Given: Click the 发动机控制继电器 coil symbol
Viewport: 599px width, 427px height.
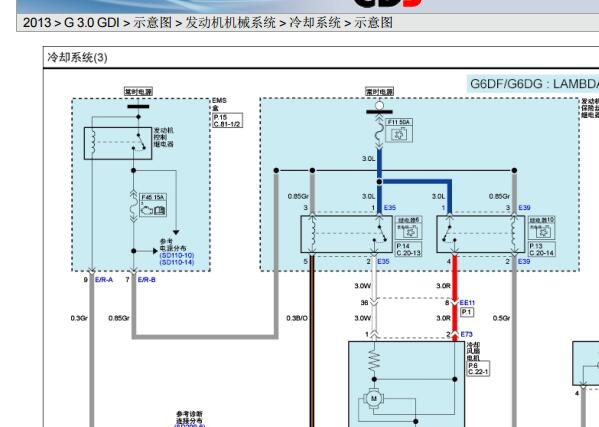Looking at the screenshot, I should pos(92,144).
